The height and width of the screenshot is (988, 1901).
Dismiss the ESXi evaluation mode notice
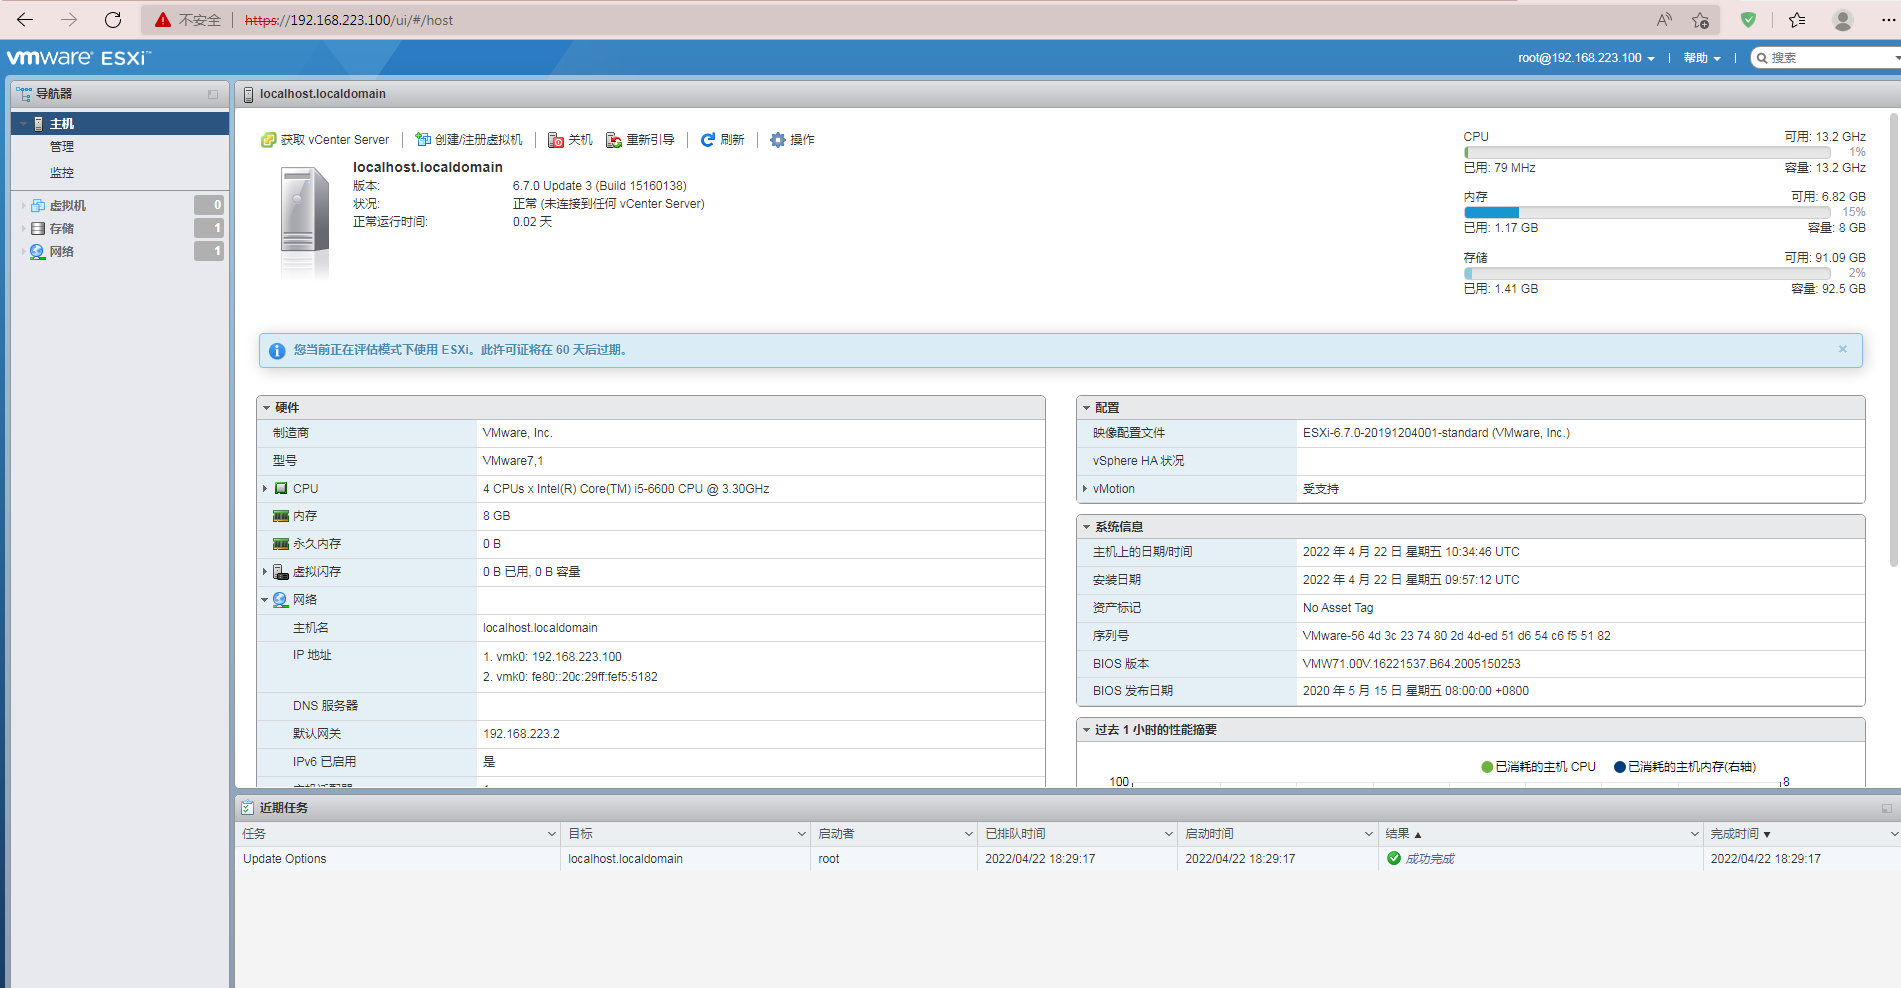coord(1842,349)
